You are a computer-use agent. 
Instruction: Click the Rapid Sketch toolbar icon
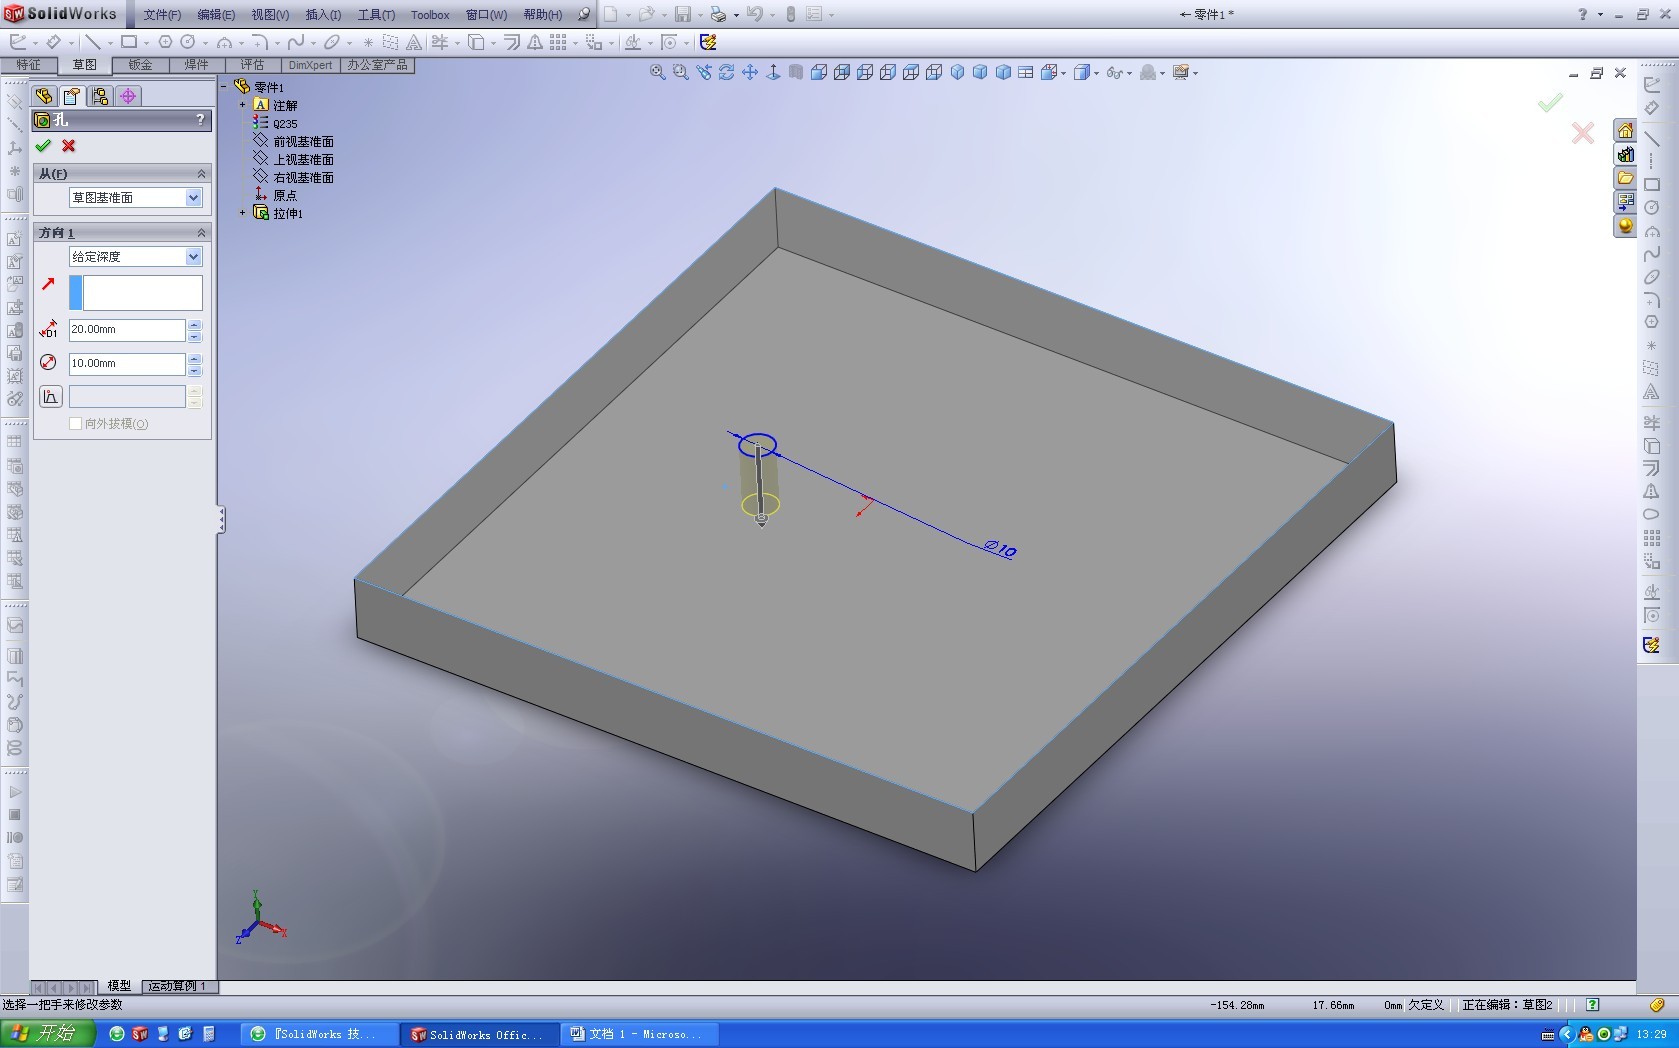coord(708,42)
